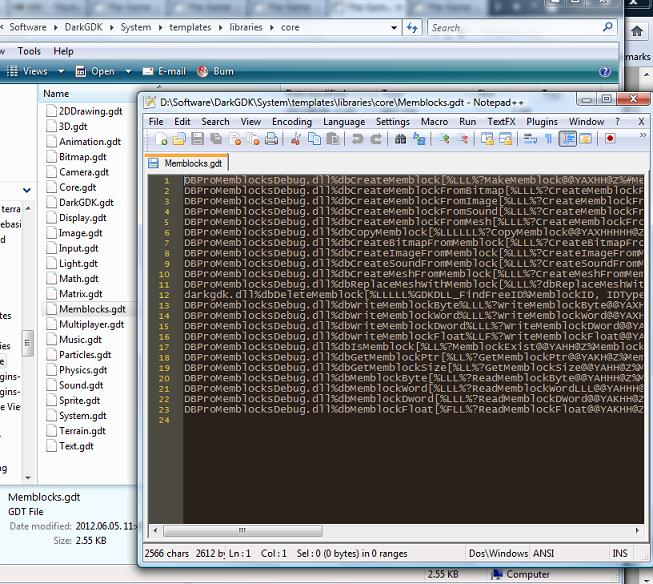Click the editor's right horizontal scroll arrow
The height and width of the screenshot is (584, 653).
click(637, 531)
